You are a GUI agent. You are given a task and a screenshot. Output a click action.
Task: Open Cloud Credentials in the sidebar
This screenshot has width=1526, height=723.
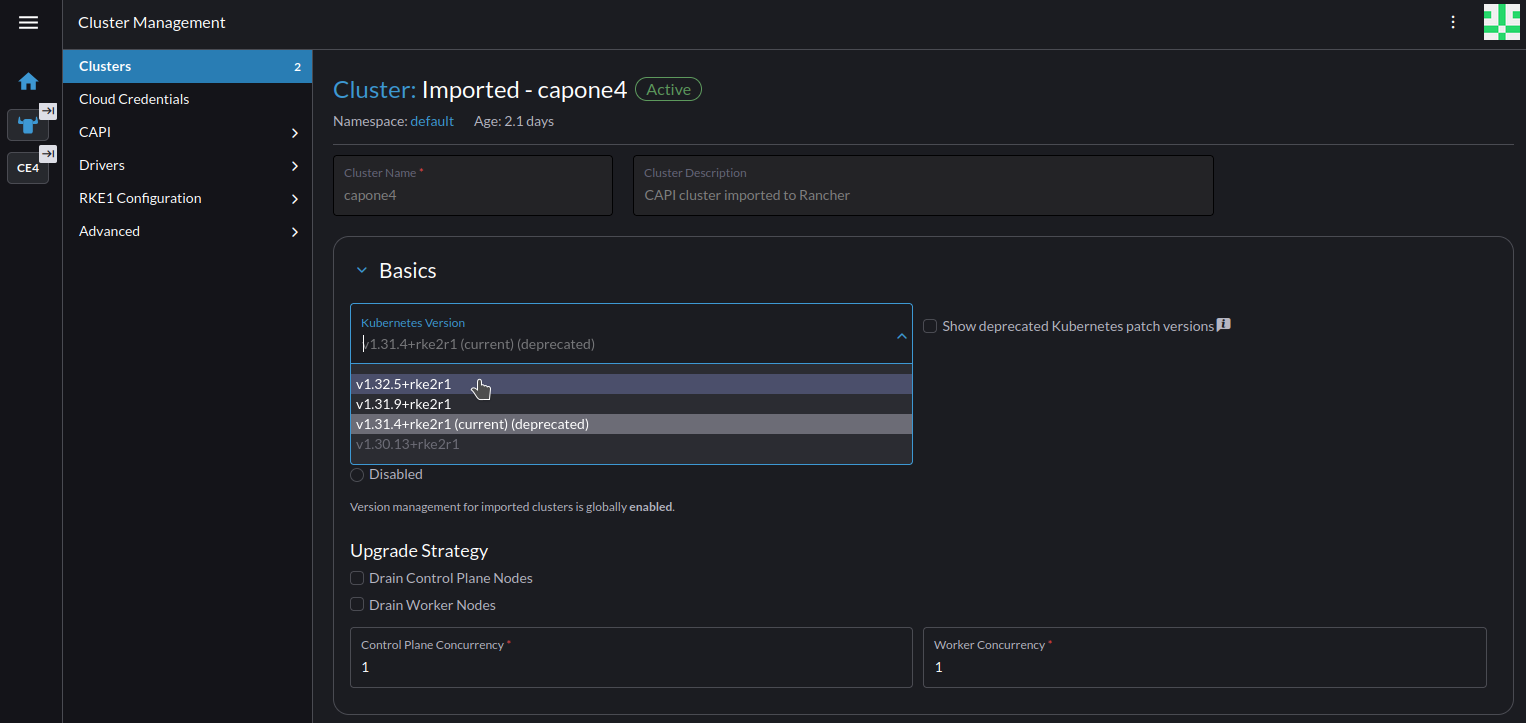pos(187,99)
